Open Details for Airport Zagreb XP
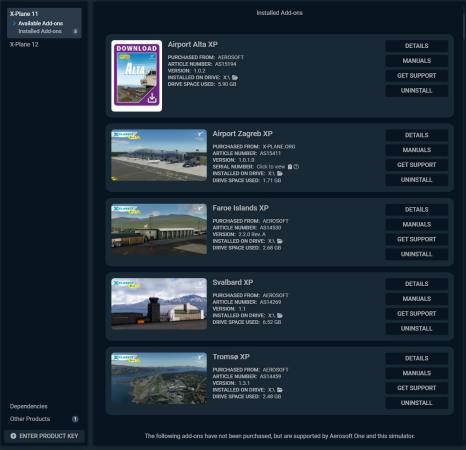This screenshot has height=450, width=466. click(x=417, y=135)
